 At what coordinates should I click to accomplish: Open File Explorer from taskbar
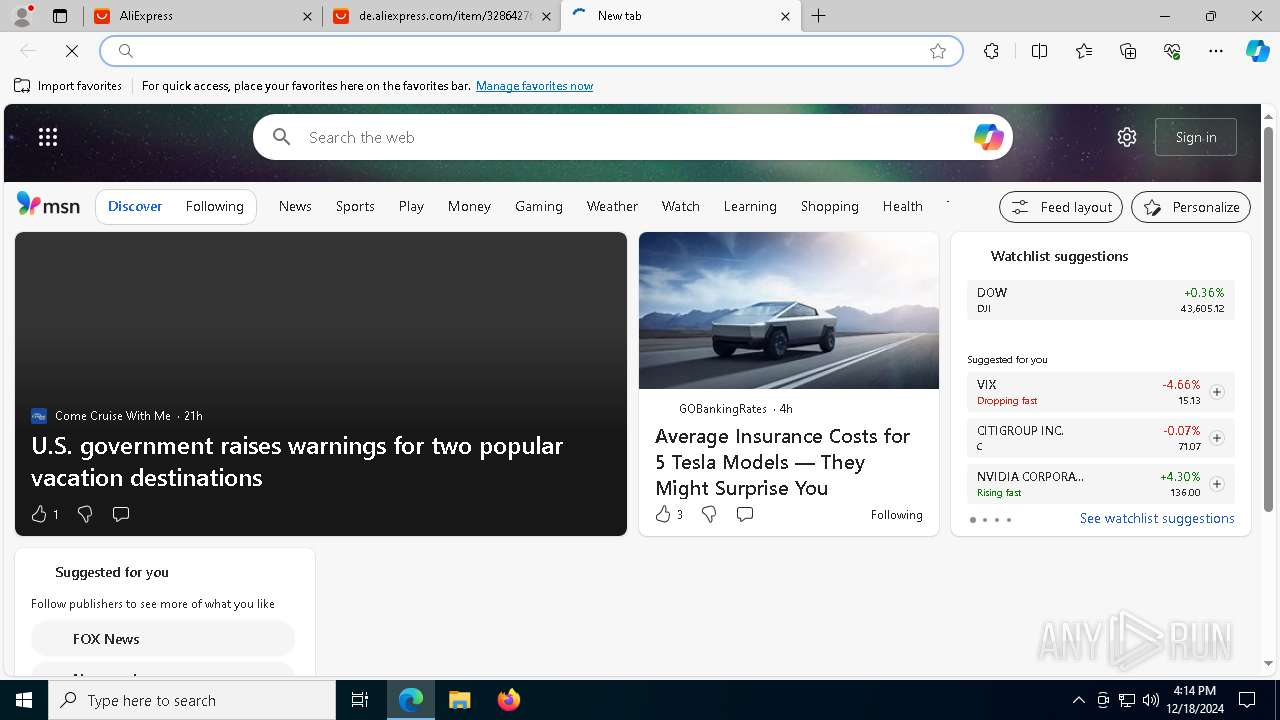pyautogui.click(x=459, y=700)
